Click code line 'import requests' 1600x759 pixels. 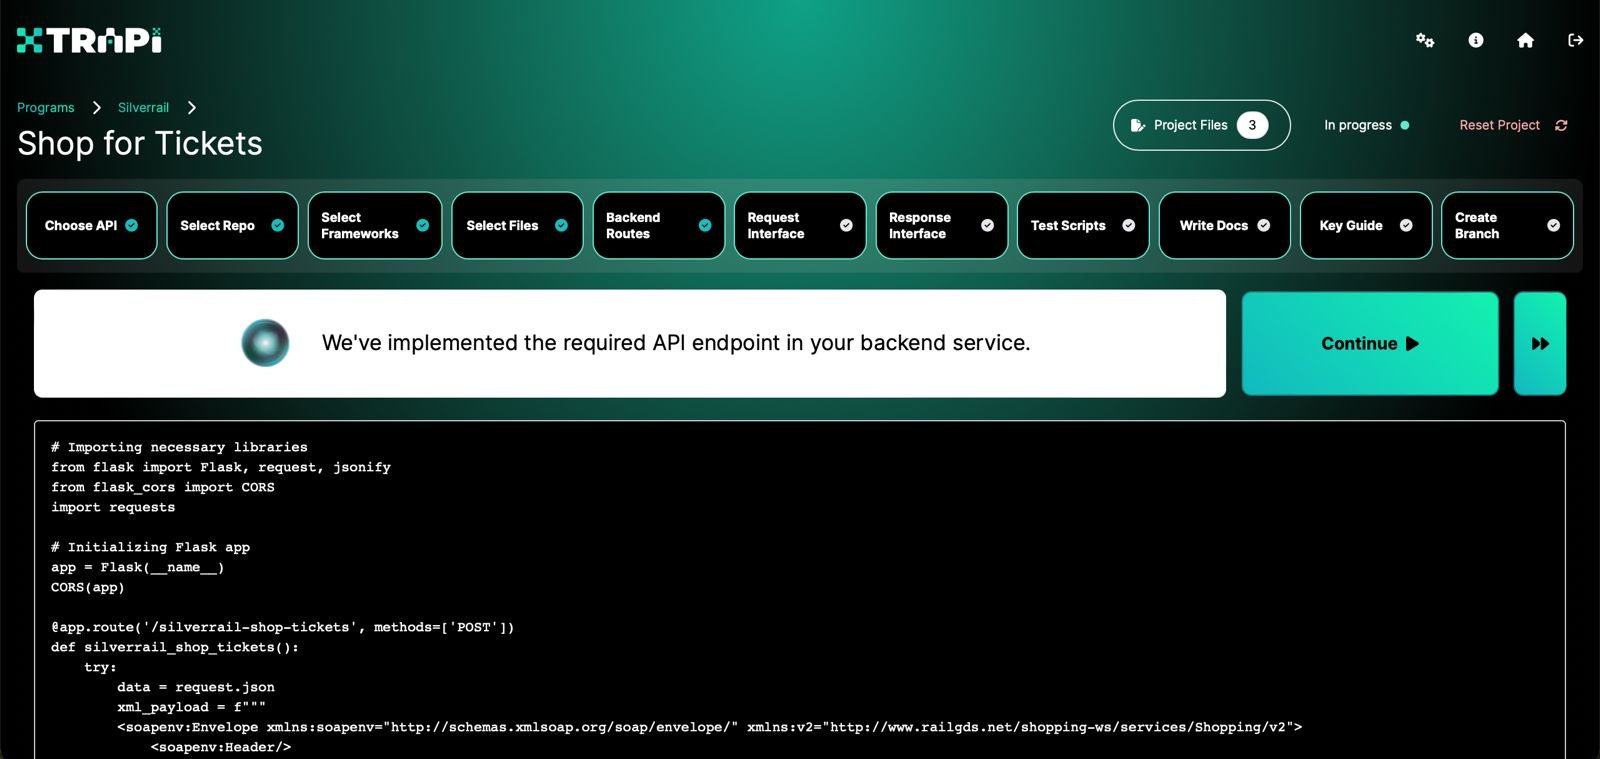(x=113, y=507)
